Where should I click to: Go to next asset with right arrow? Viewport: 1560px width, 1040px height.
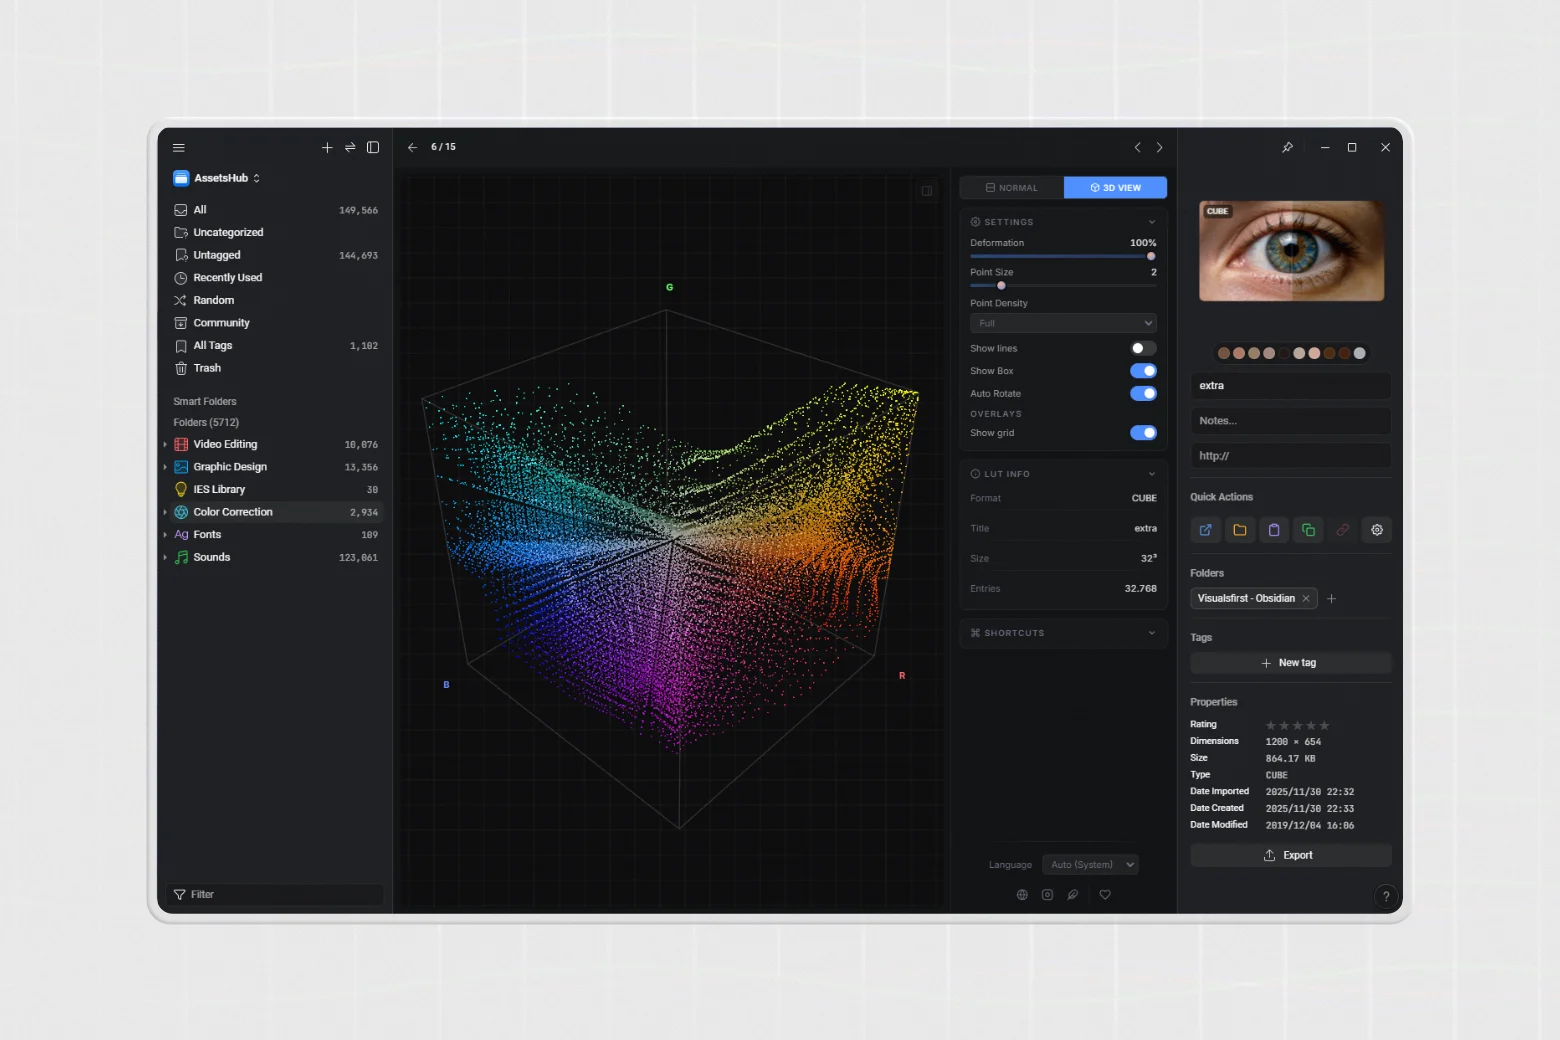click(x=1160, y=147)
